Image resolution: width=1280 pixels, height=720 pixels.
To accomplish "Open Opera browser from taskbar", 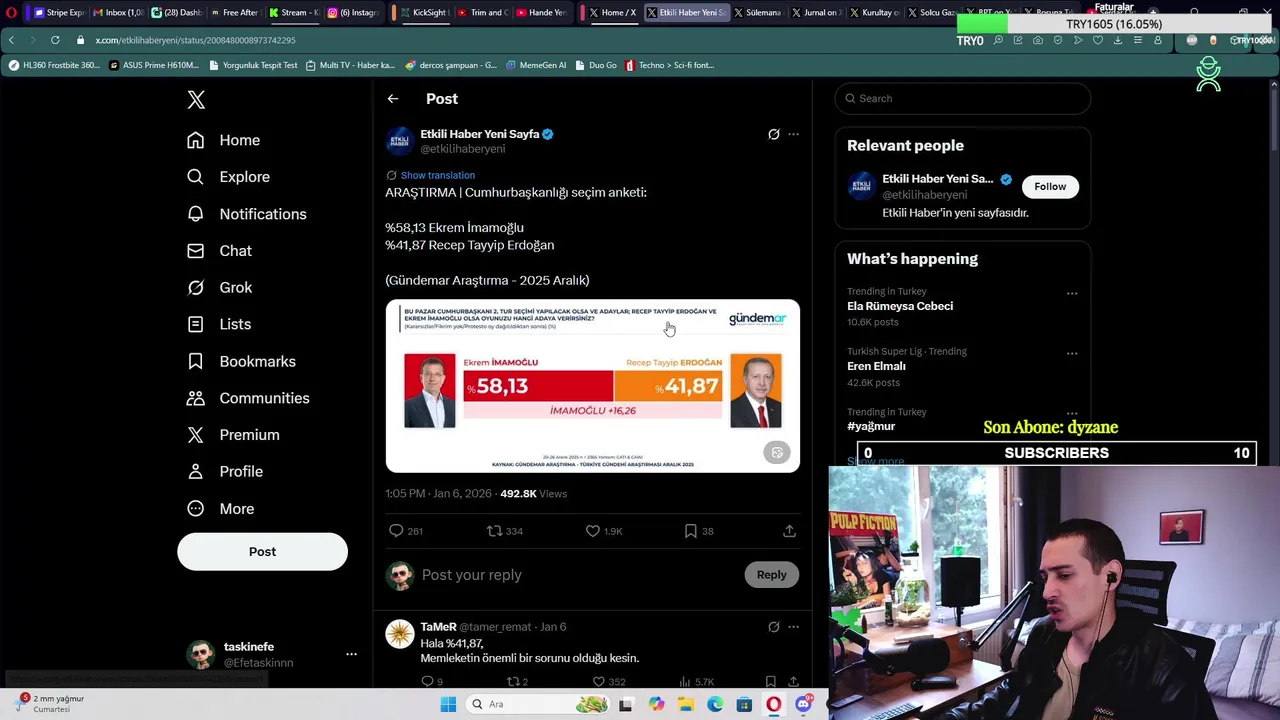I will point(773,704).
